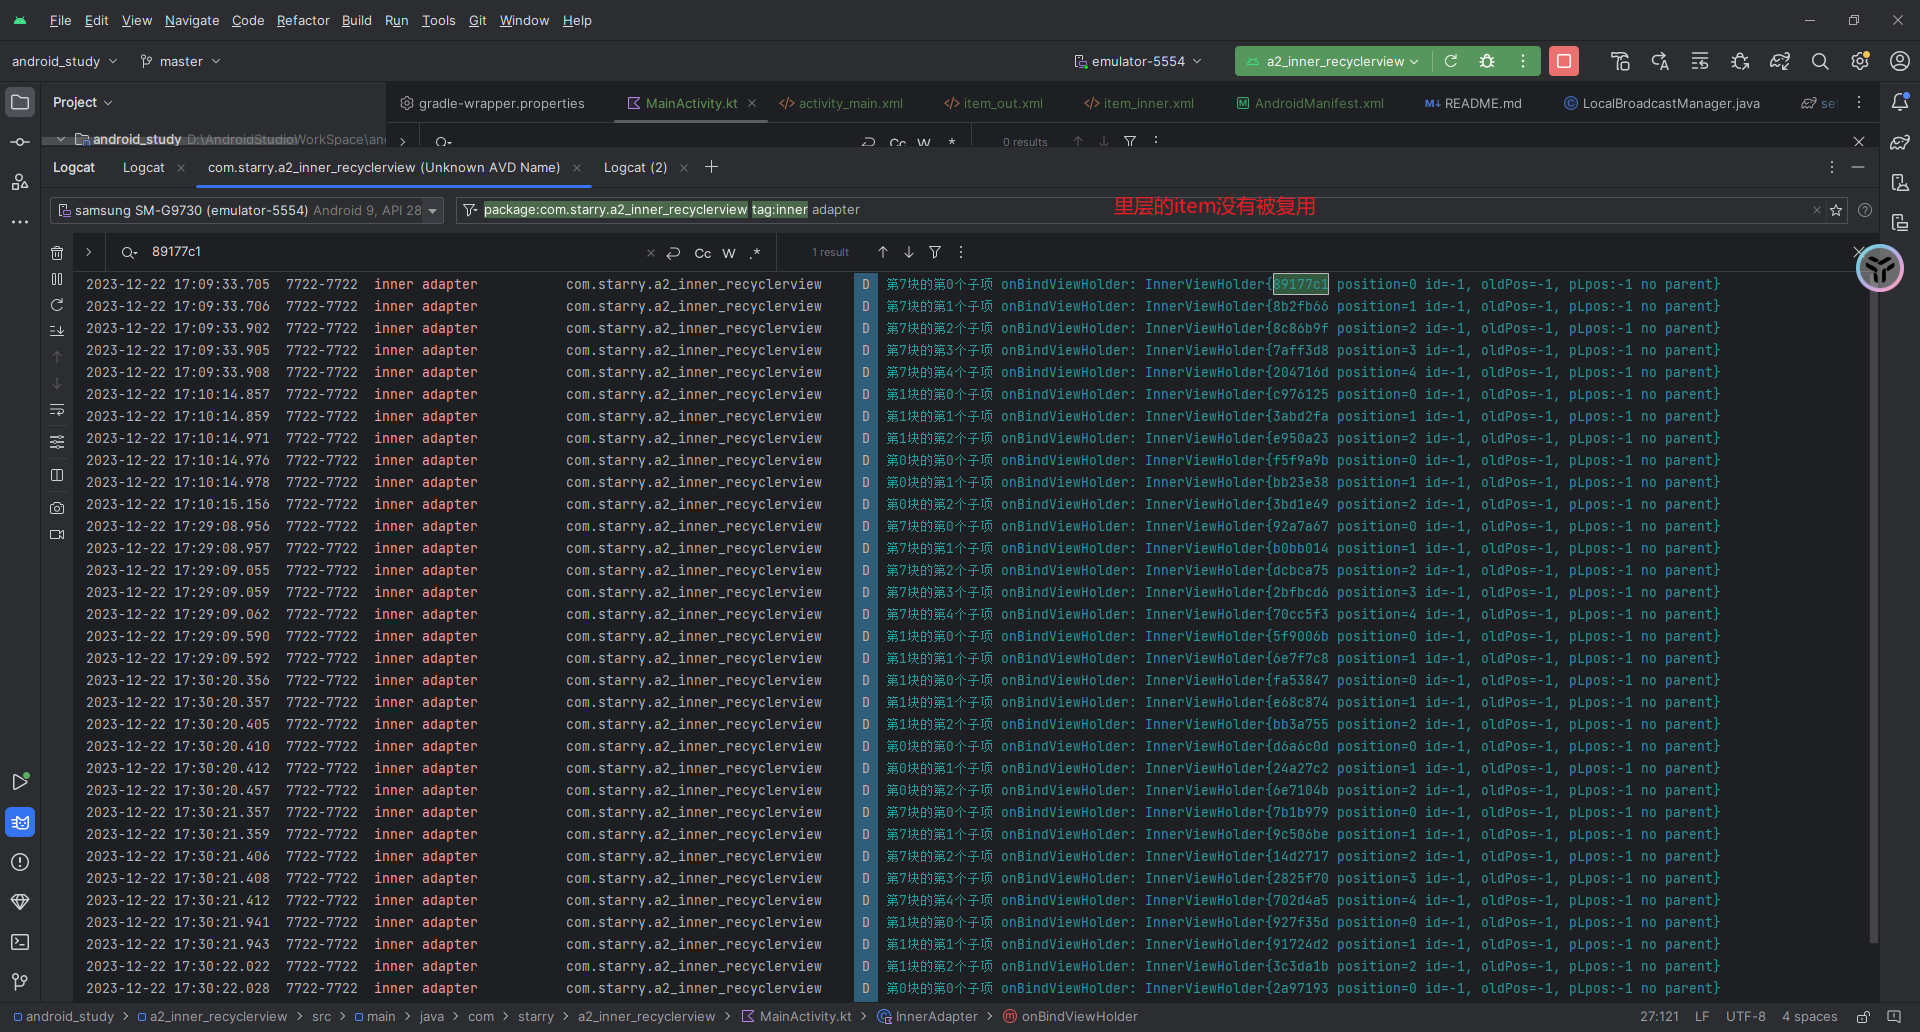This screenshot has width=1920, height=1032.
Task: Mark the logcat filter as favorite
Action: point(1836,210)
